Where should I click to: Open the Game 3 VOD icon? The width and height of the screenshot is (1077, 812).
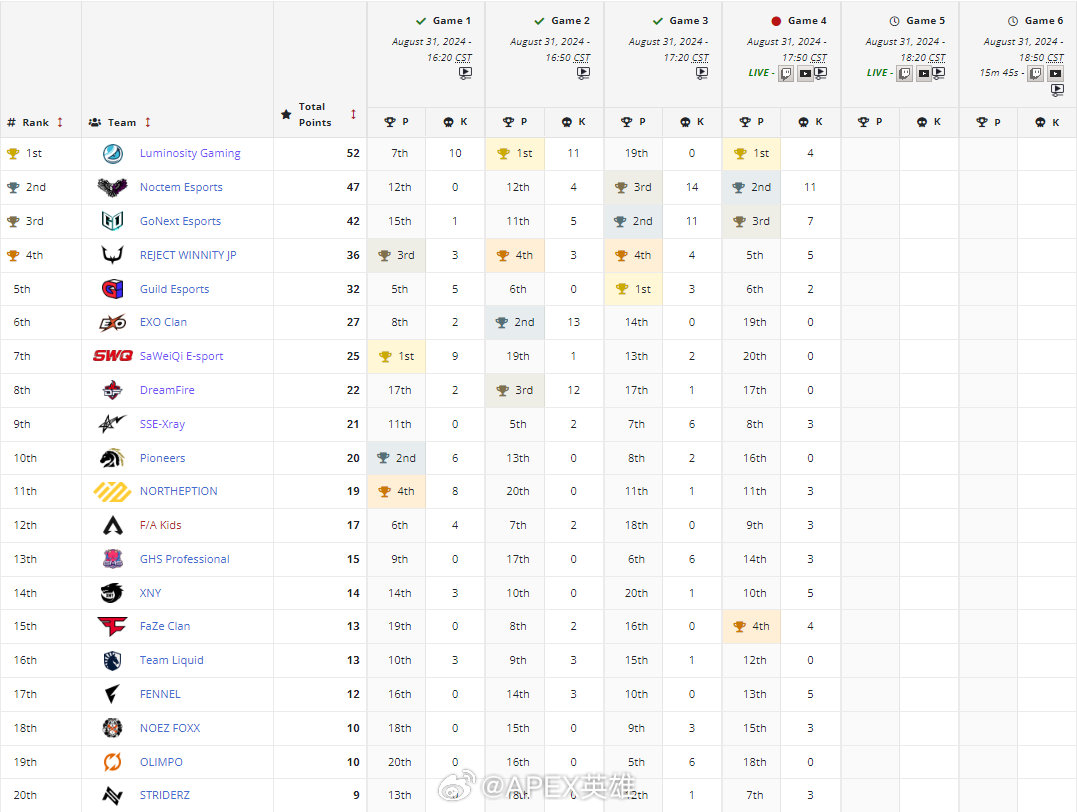701,73
